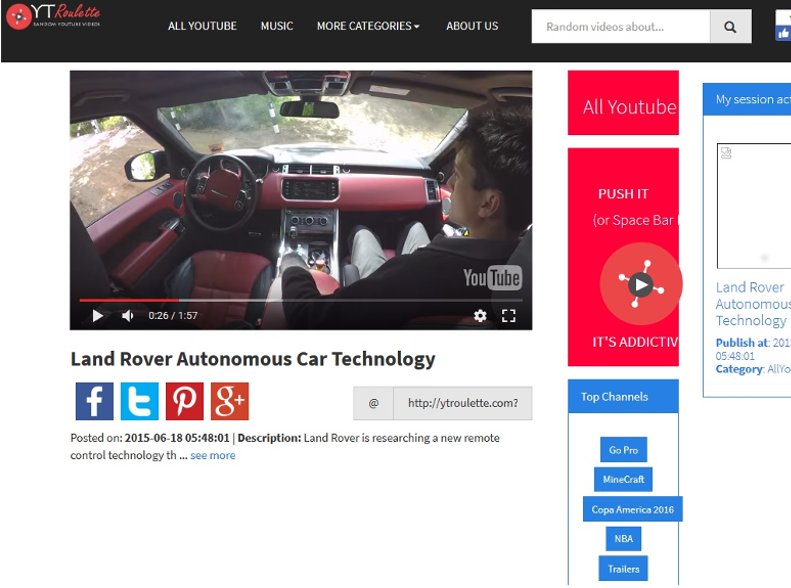Open the NBA channel
The image size is (791, 588).
(x=624, y=539)
